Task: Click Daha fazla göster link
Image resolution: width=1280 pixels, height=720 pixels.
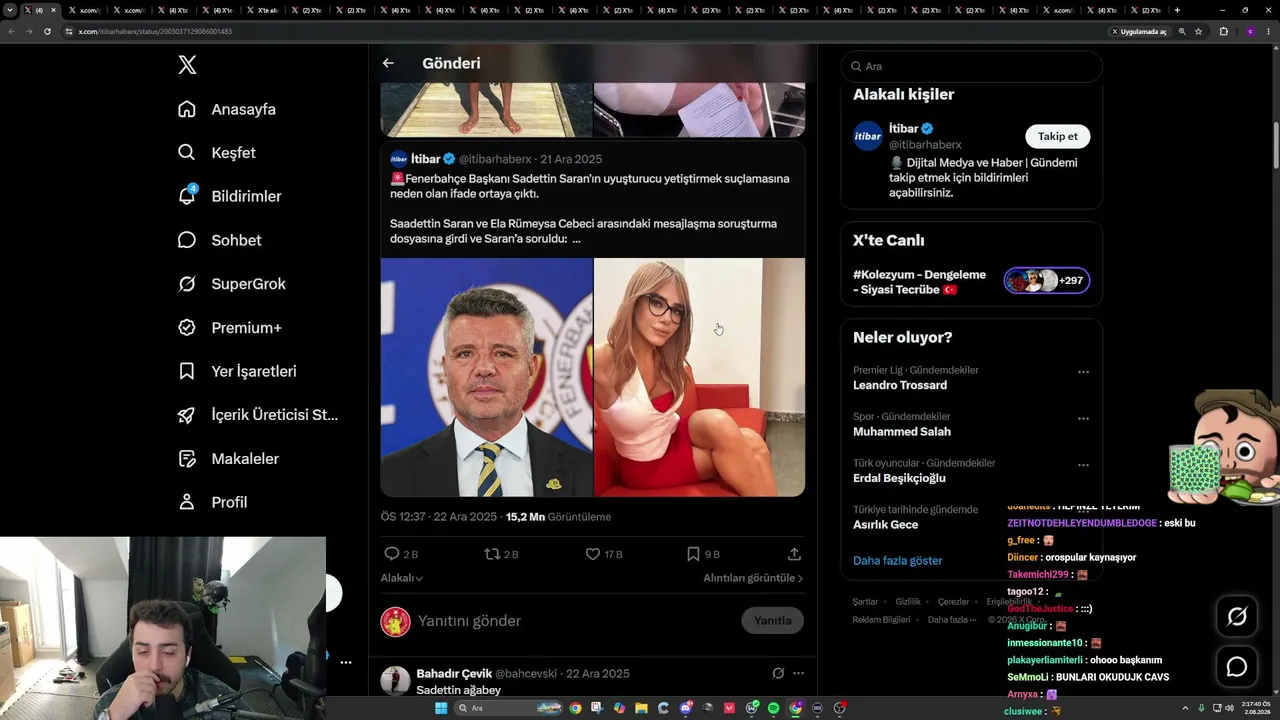Action: (898, 561)
